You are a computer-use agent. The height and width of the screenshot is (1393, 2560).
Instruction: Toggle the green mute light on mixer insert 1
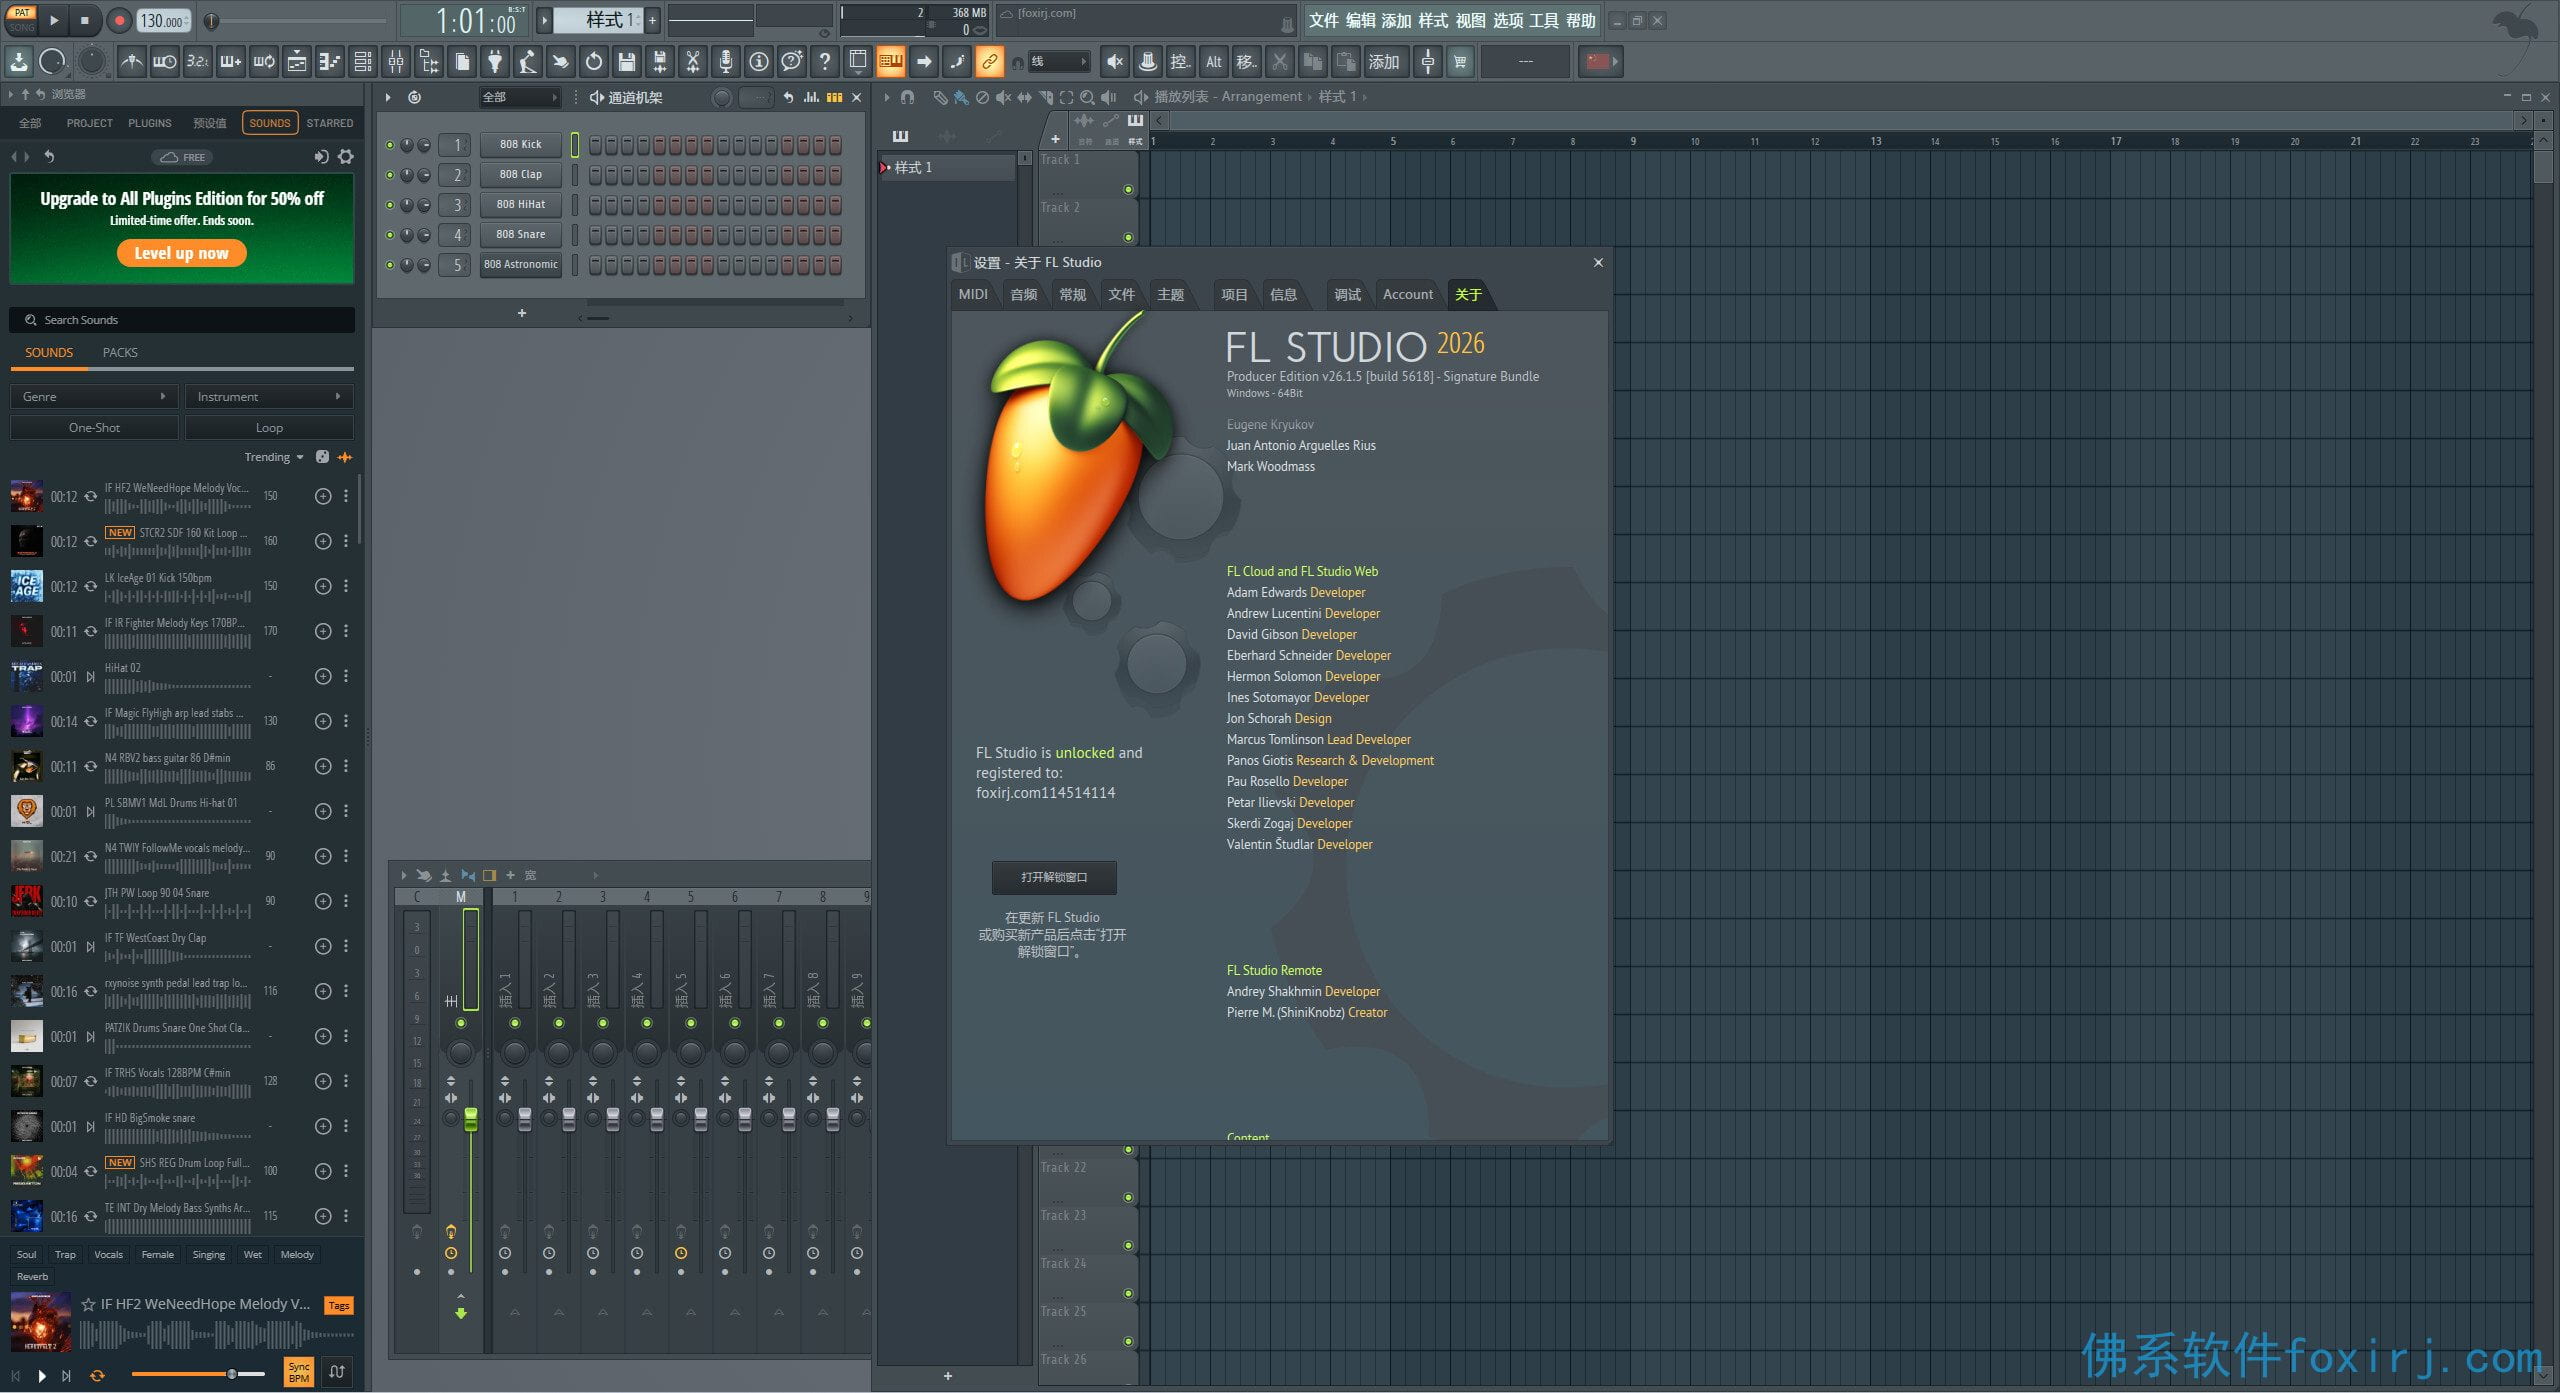[x=515, y=1023]
